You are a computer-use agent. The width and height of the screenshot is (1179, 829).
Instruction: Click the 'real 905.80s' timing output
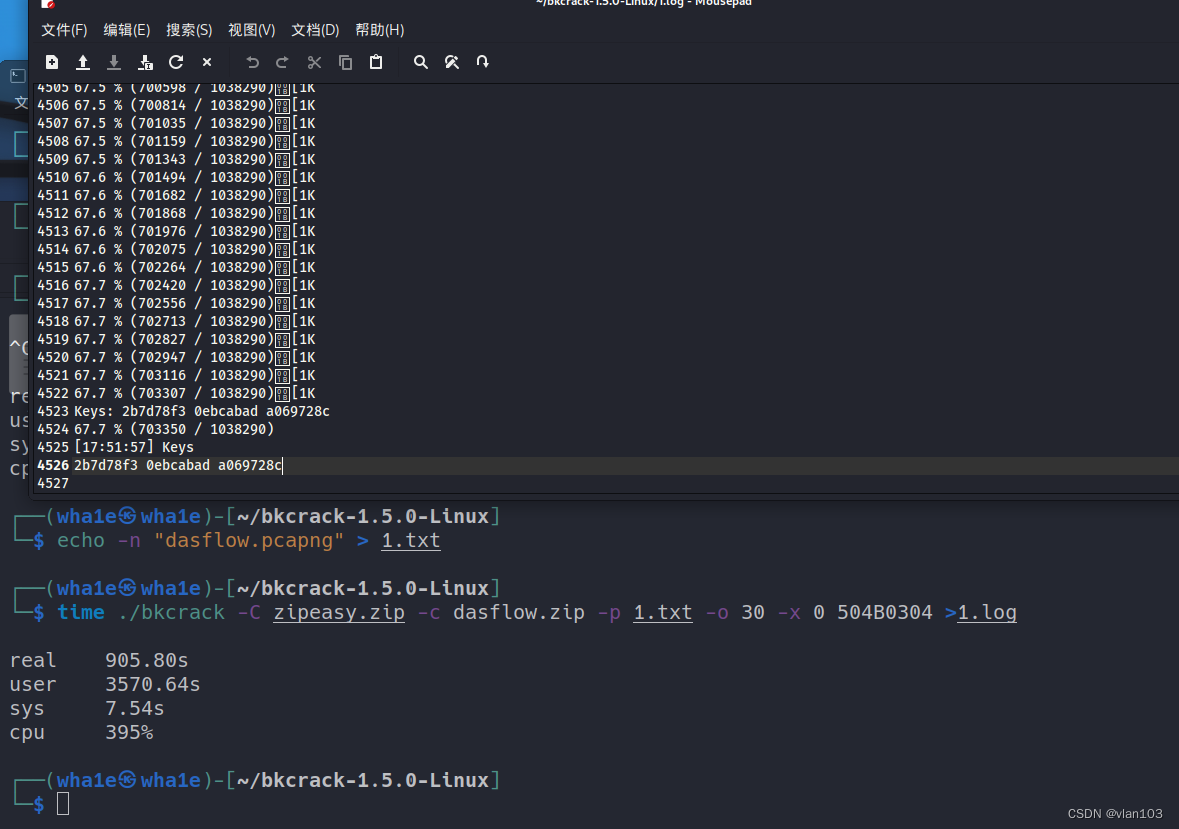click(x=99, y=660)
